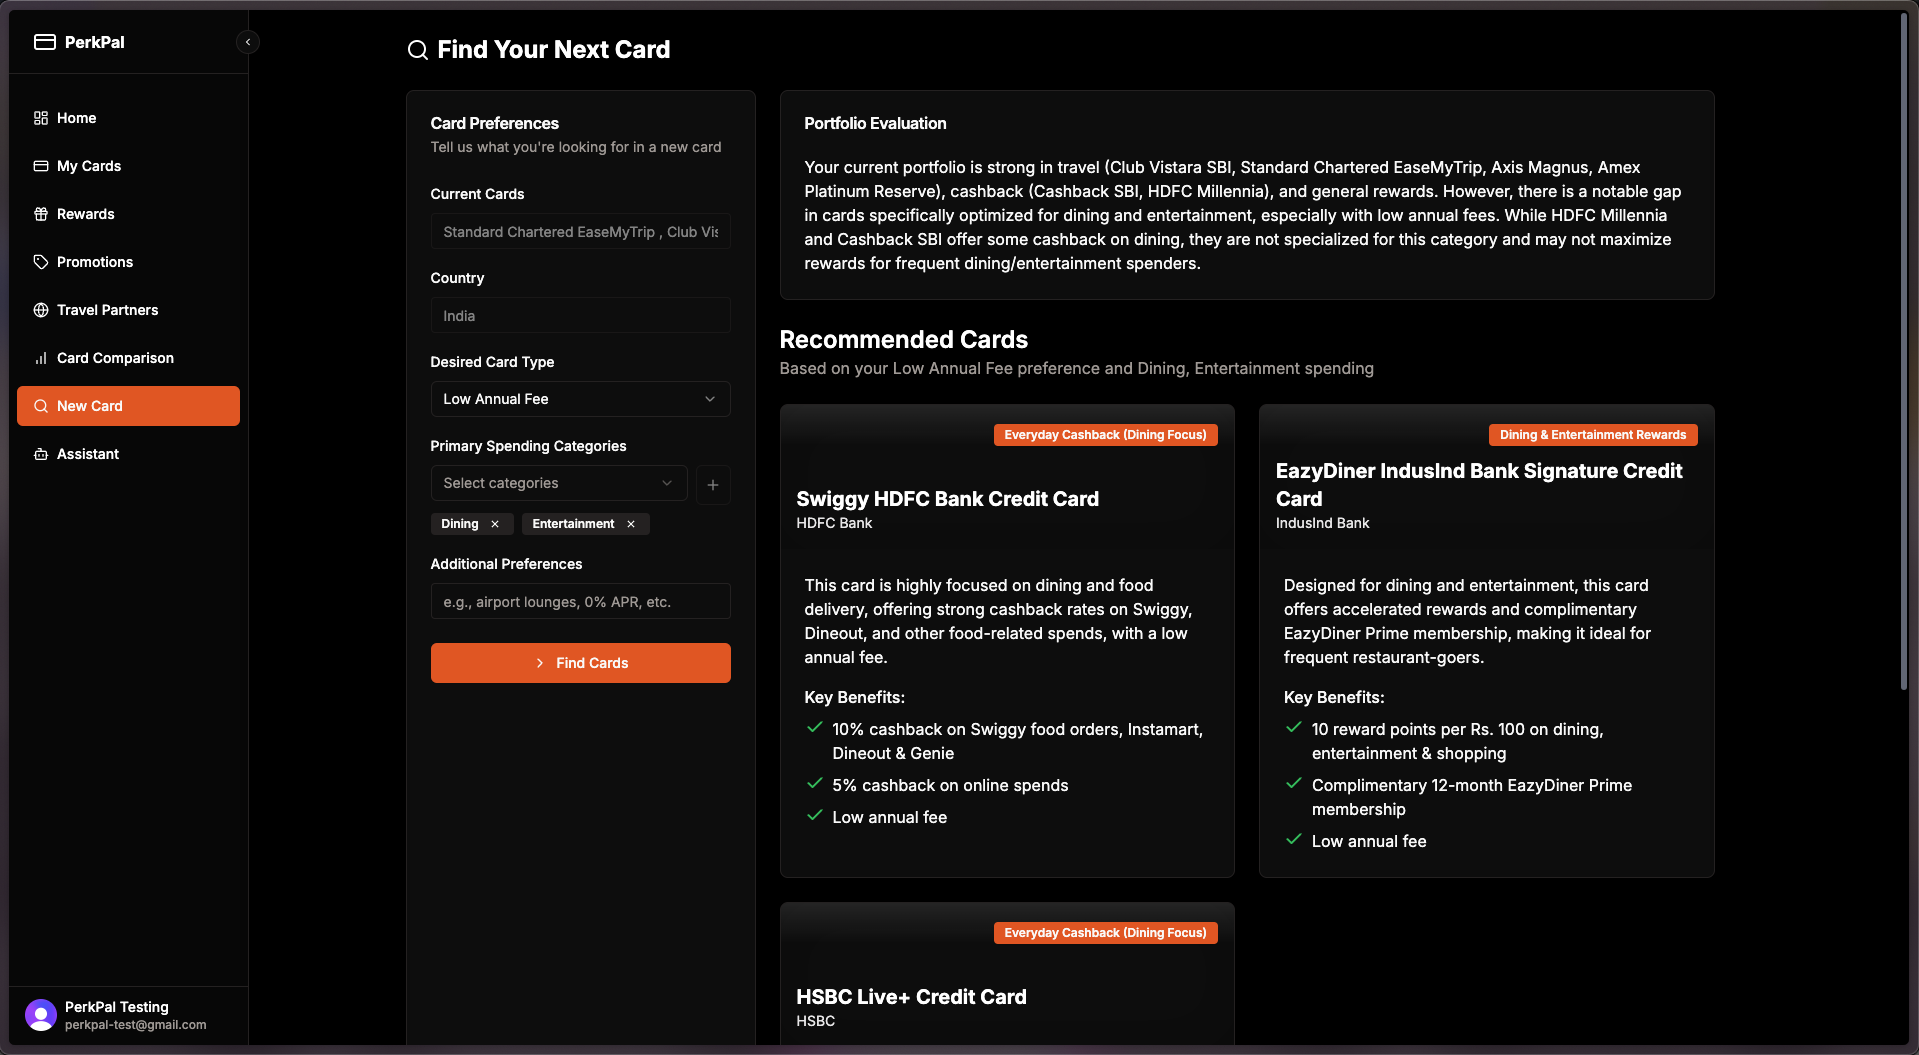Select the HSBC Live+ Credit Card title
1919x1055 pixels.
tap(911, 997)
